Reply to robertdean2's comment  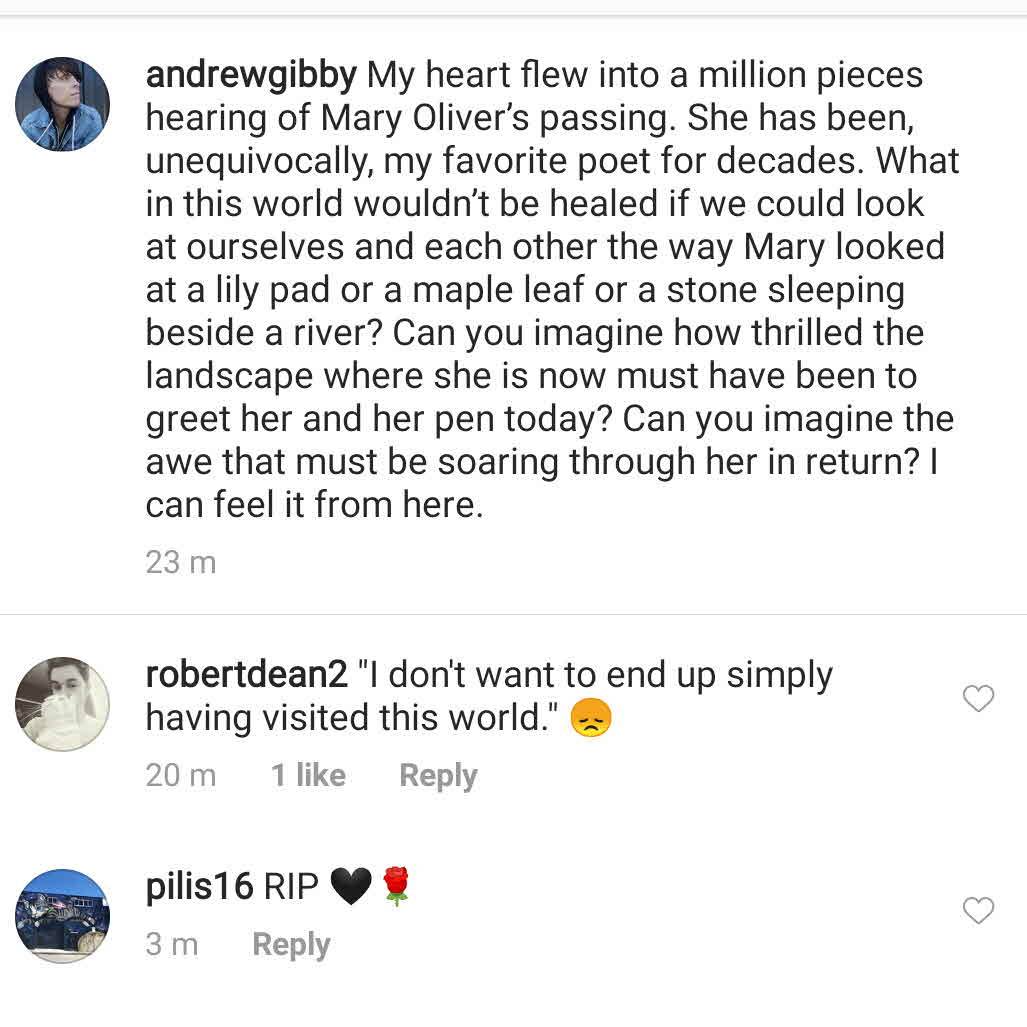click(438, 776)
